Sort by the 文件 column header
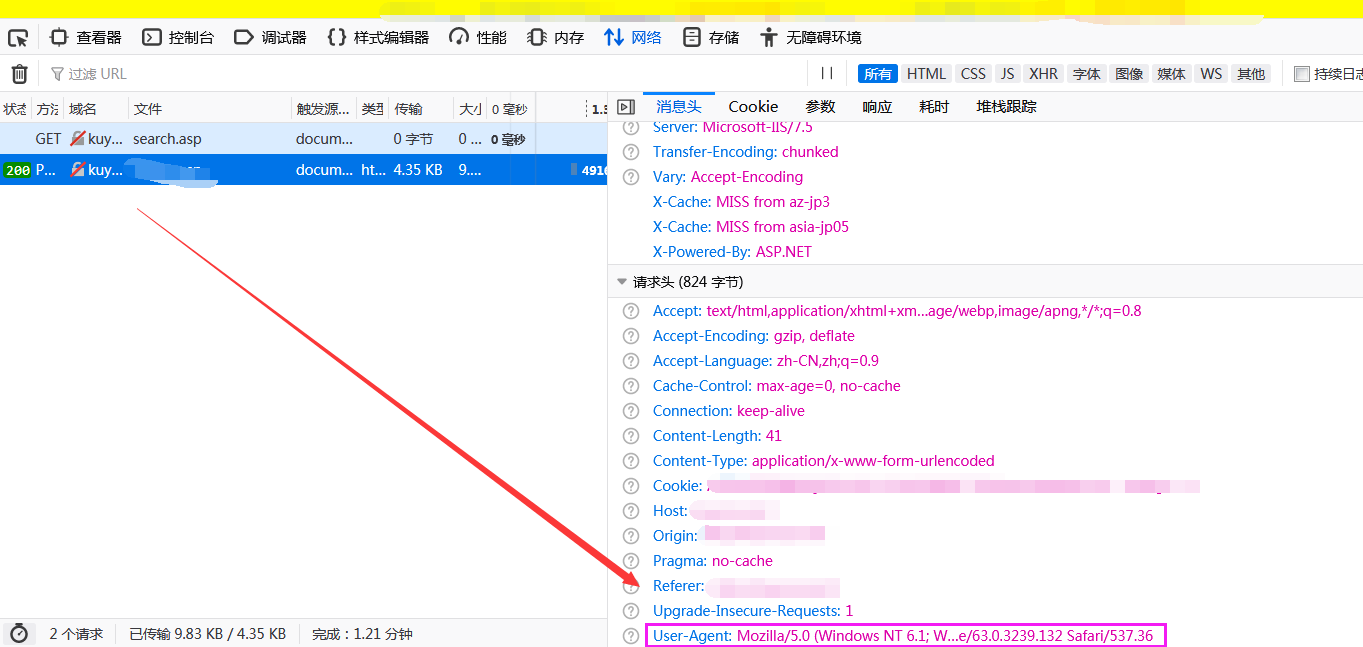The image size is (1363, 647). coord(210,109)
